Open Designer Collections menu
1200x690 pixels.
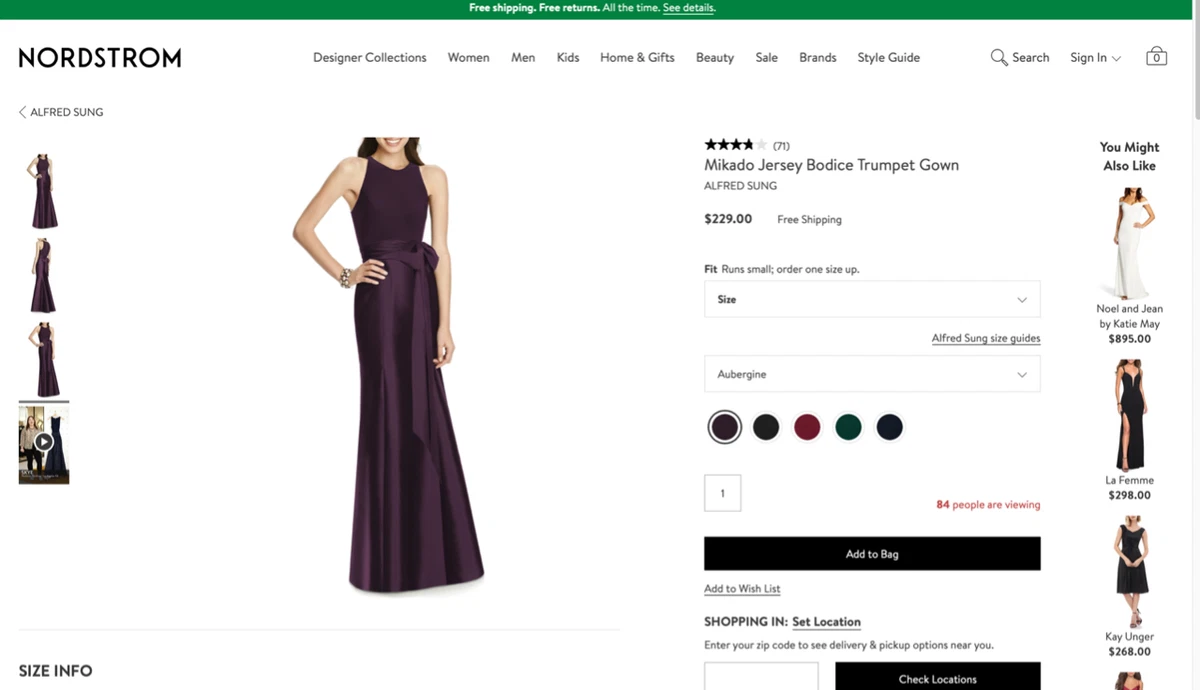coord(370,57)
